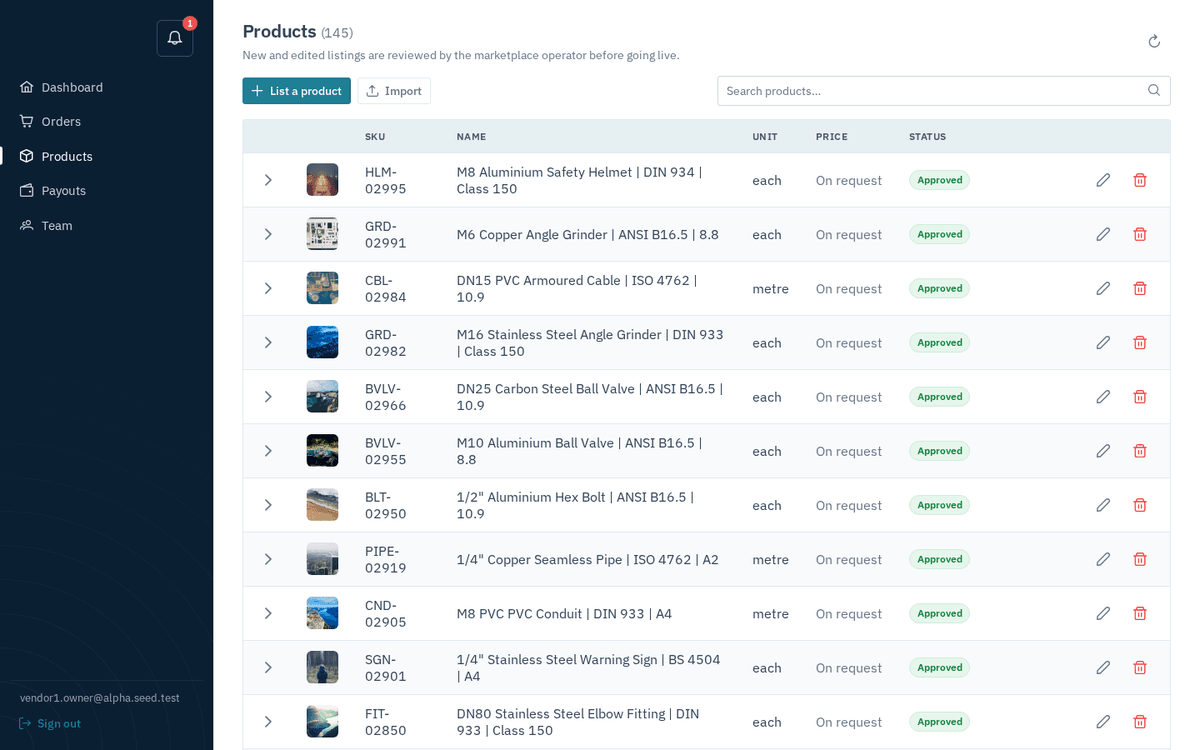Screen dimensions: 1200x750
Task: Edit the BVLV-02955 aluminium ball valve
Action: point(1103,451)
